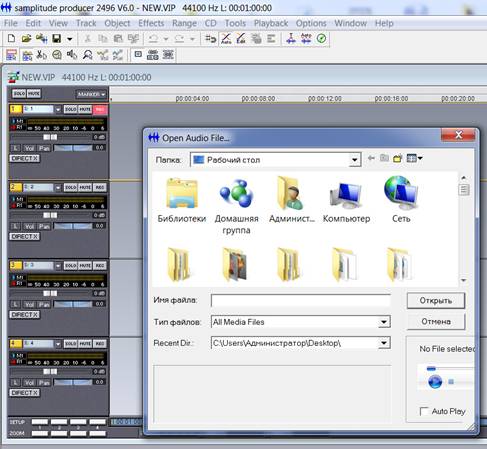Create a new folder via dialog icon
Viewport: 487px width, 449px height.
(398, 159)
